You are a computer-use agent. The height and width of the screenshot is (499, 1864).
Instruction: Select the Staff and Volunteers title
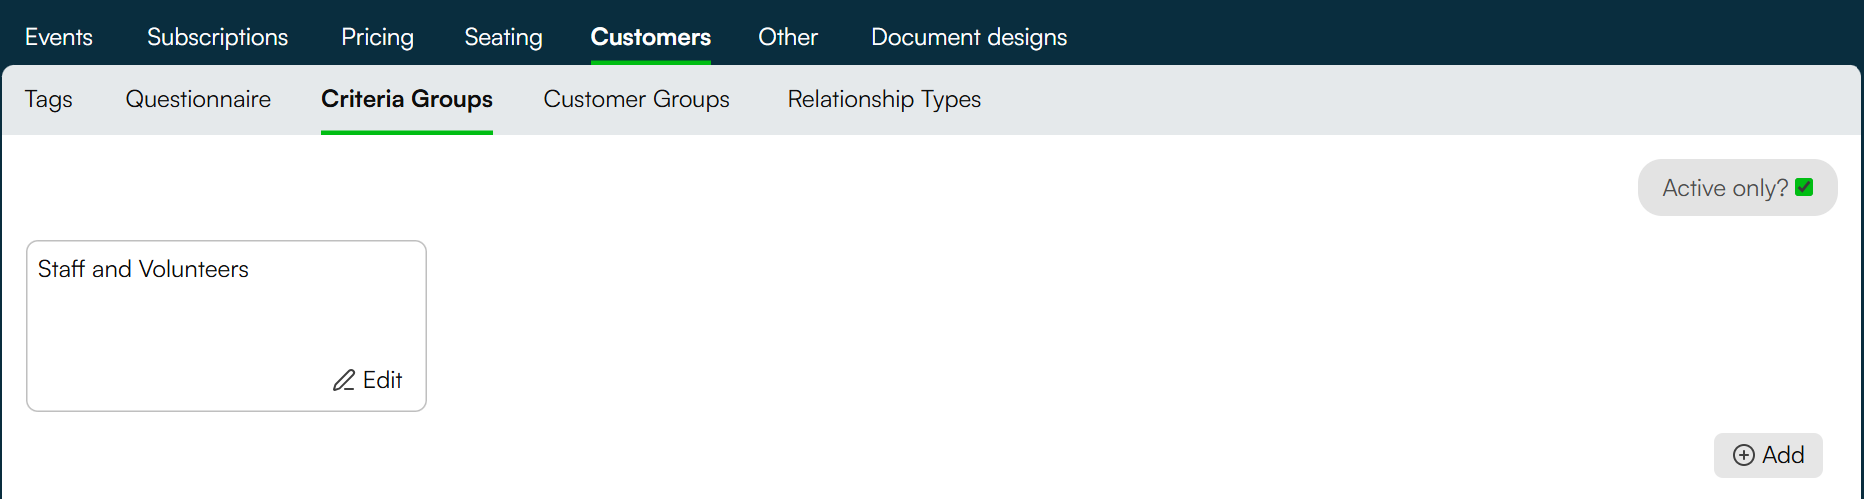[143, 269]
